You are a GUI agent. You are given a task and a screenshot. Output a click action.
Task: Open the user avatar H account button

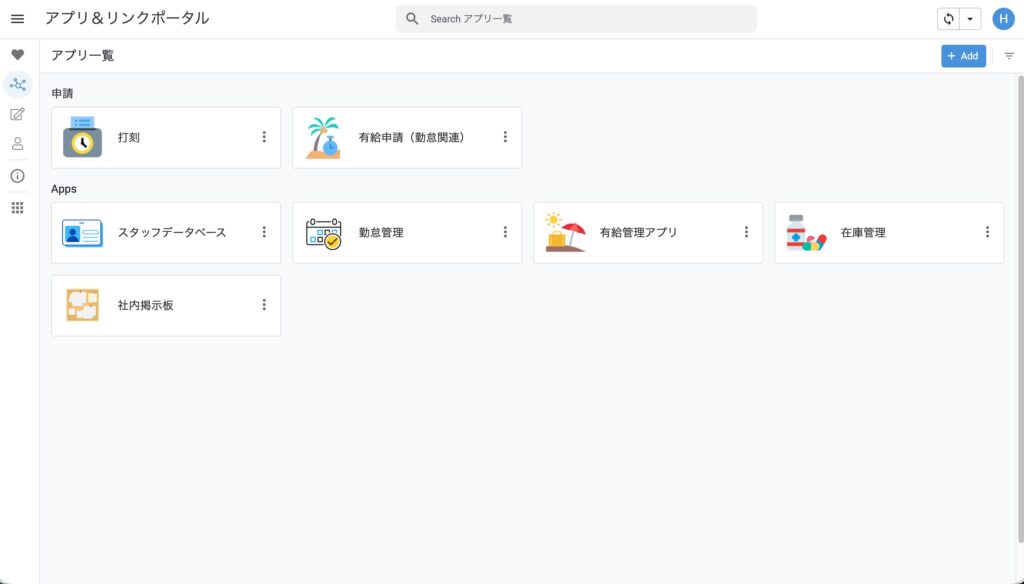point(1003,19)
